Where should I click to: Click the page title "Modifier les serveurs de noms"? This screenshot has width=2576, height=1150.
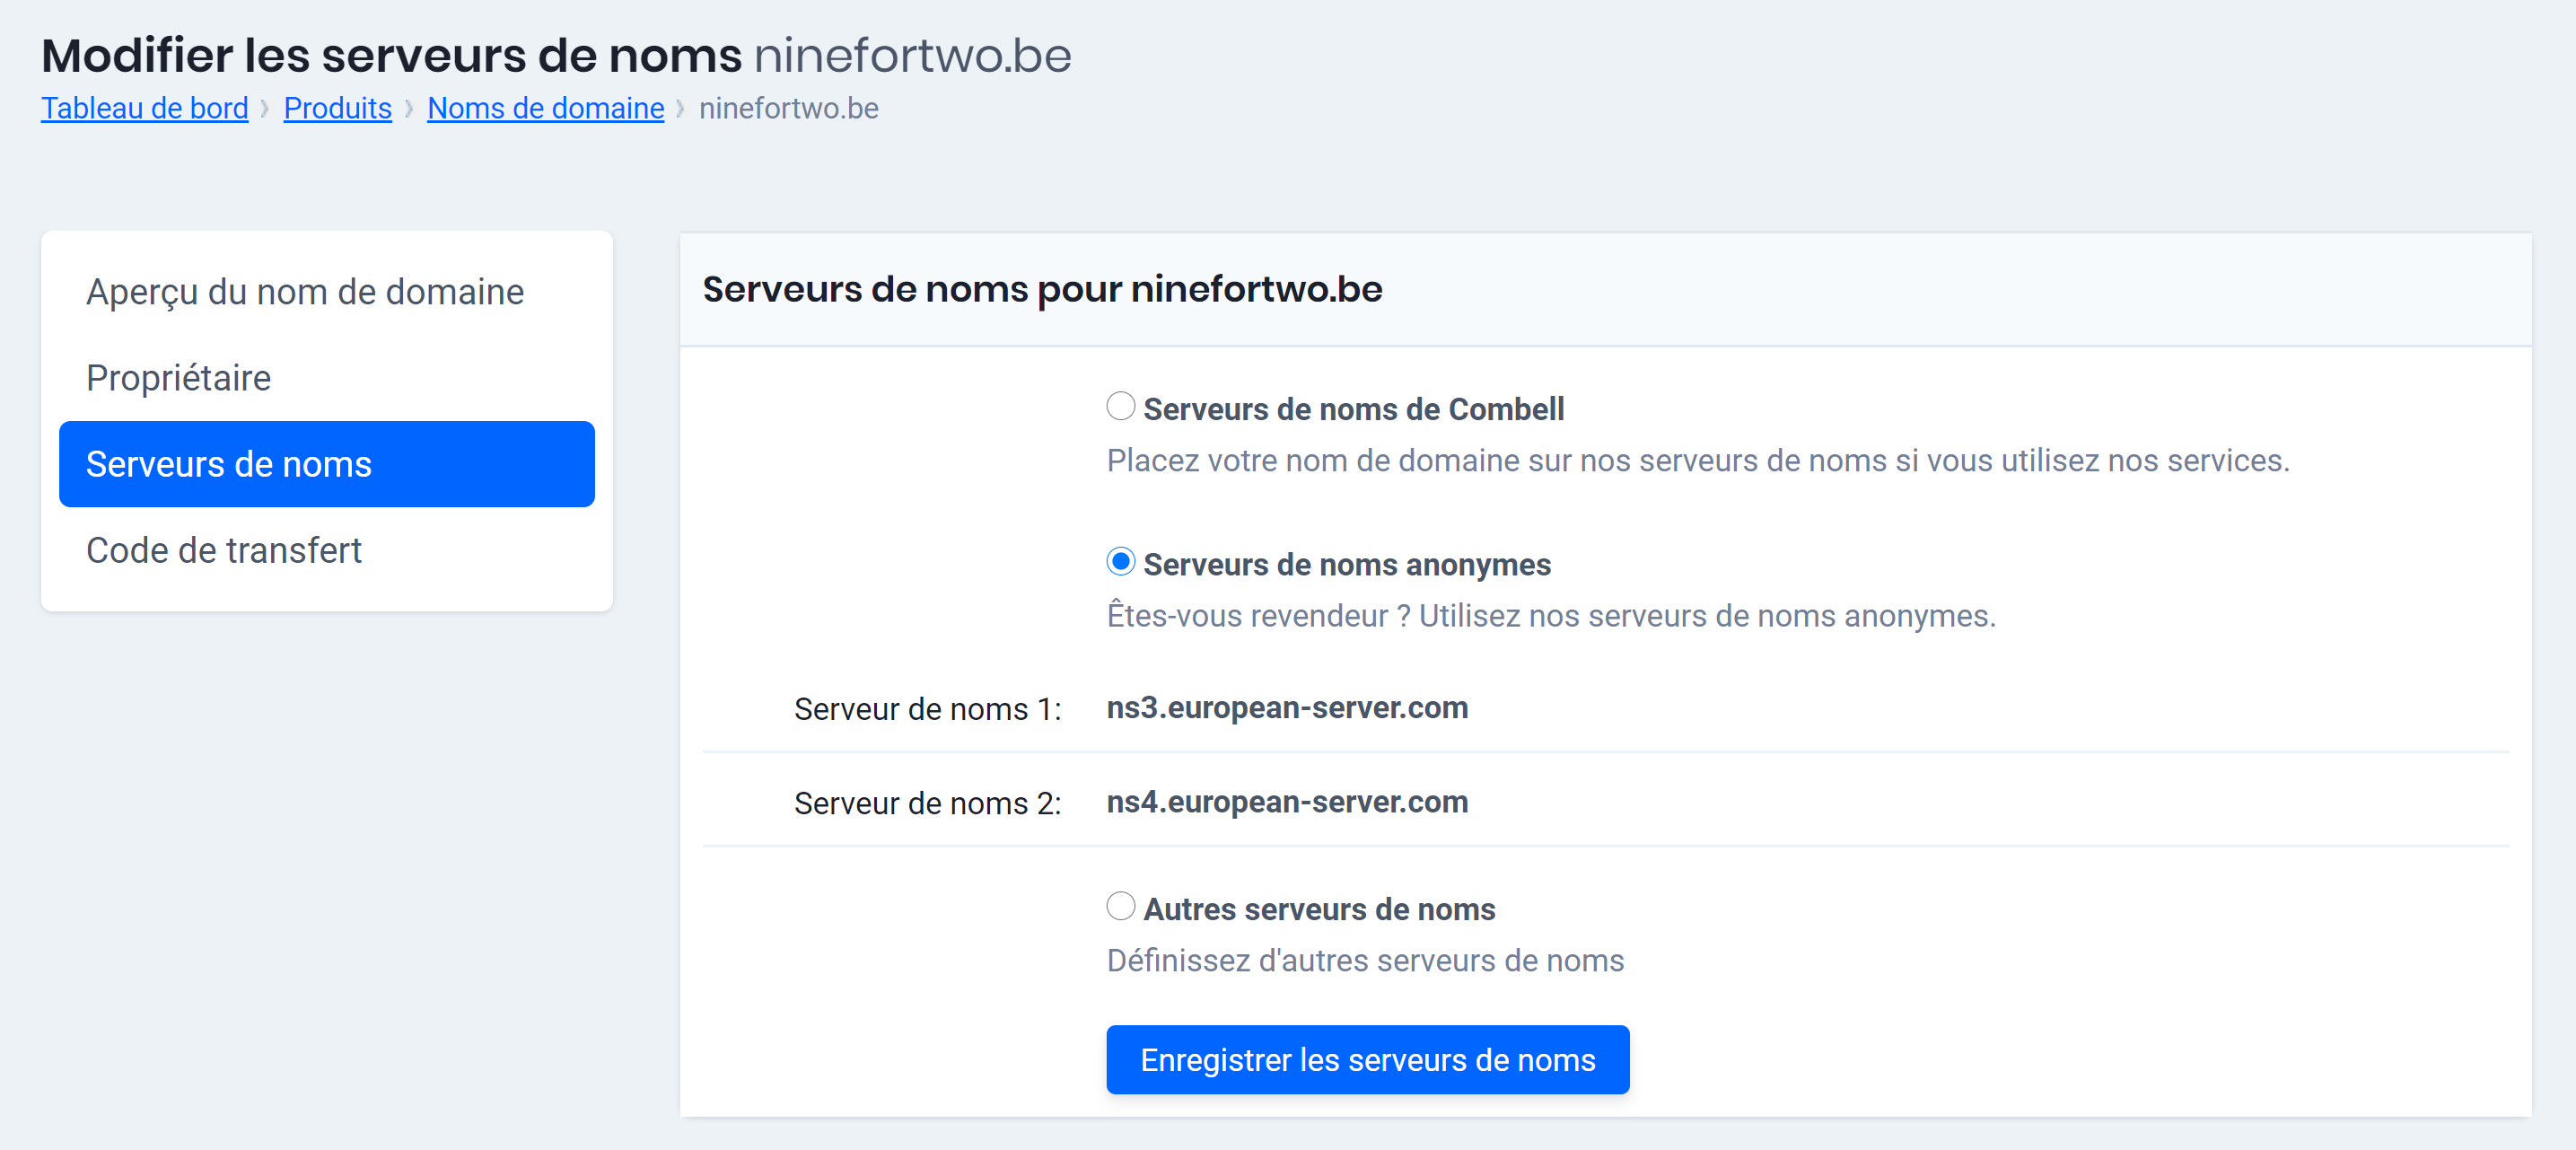(392, 55)
